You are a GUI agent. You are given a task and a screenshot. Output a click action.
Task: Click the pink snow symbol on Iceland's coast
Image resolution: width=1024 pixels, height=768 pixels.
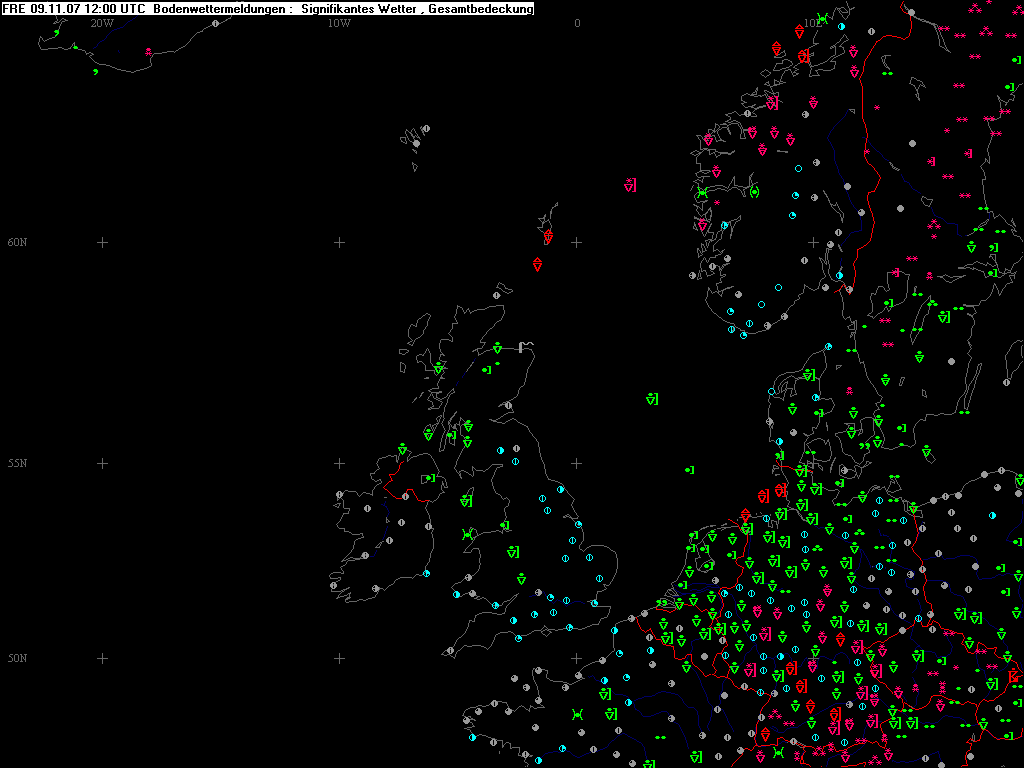[x=148, y=50]
